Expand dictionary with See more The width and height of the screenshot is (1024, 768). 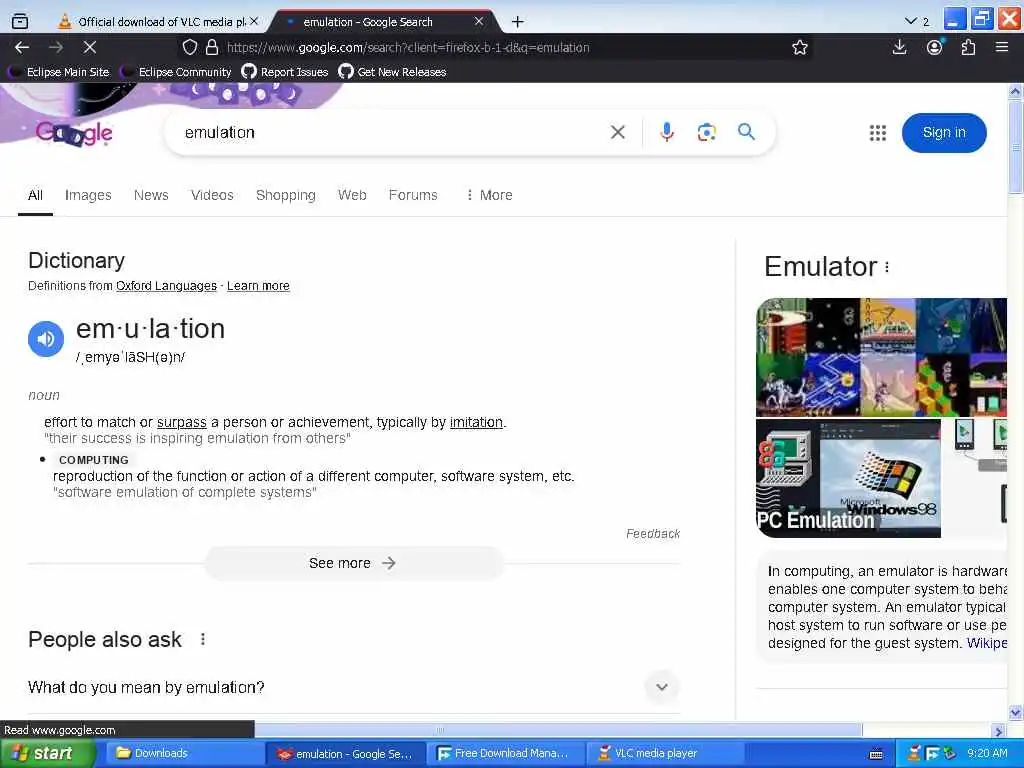pyautogui.click(x=353, y=563)
